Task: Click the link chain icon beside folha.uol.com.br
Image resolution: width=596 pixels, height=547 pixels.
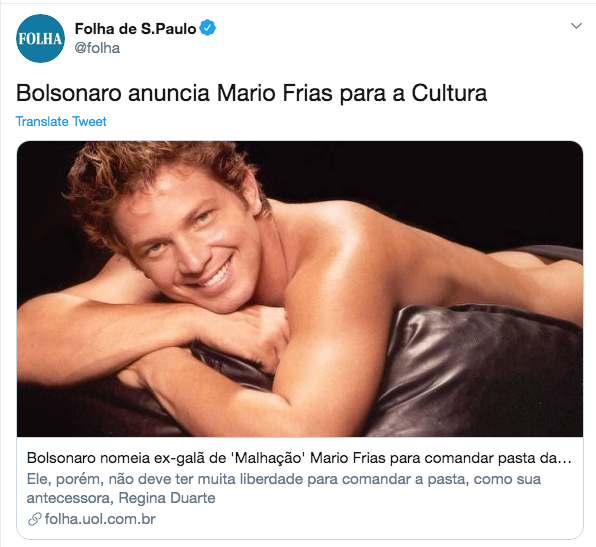Action: point(34,519)
